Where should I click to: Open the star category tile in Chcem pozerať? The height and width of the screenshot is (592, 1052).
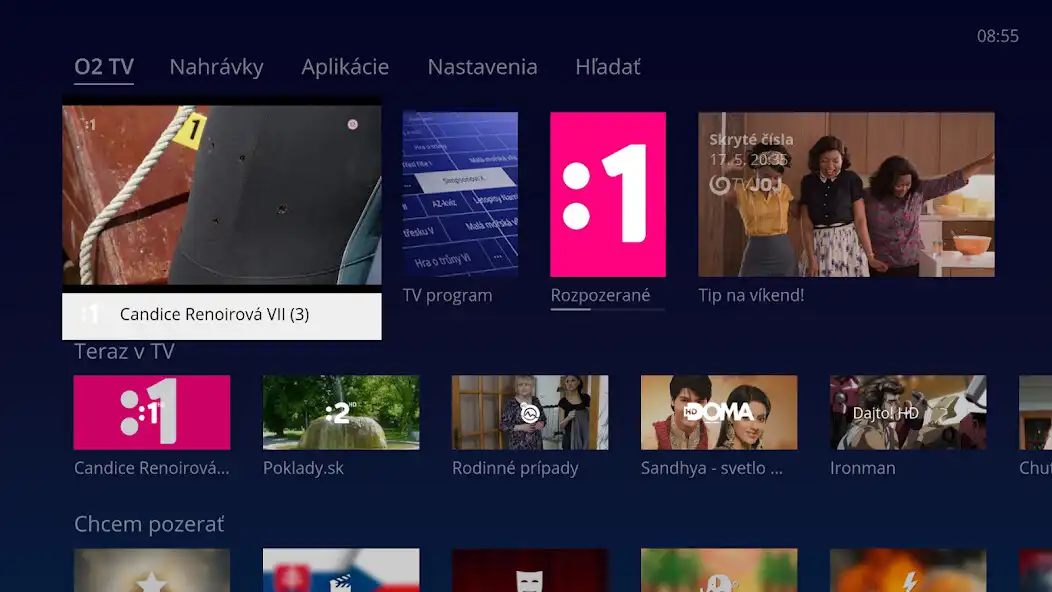[x=152, y=571]
